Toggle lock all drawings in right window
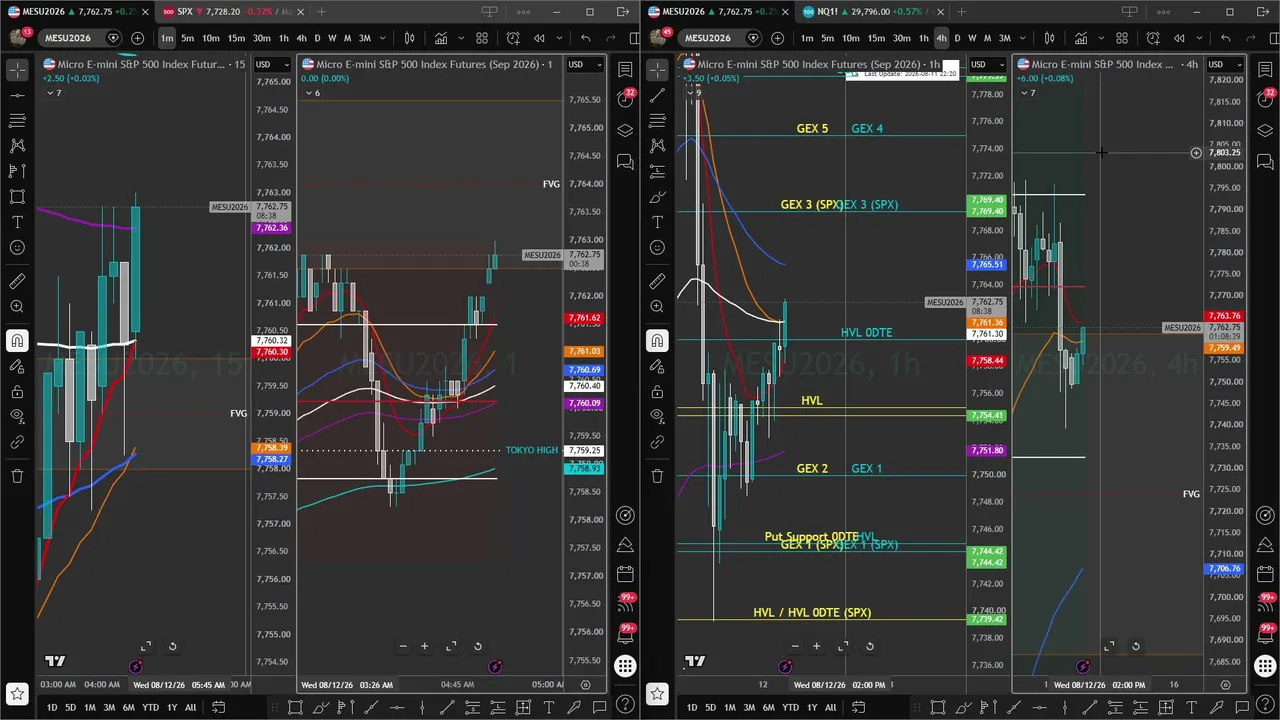The height and width of the screenshot is (720, 1280). (657, 391)
